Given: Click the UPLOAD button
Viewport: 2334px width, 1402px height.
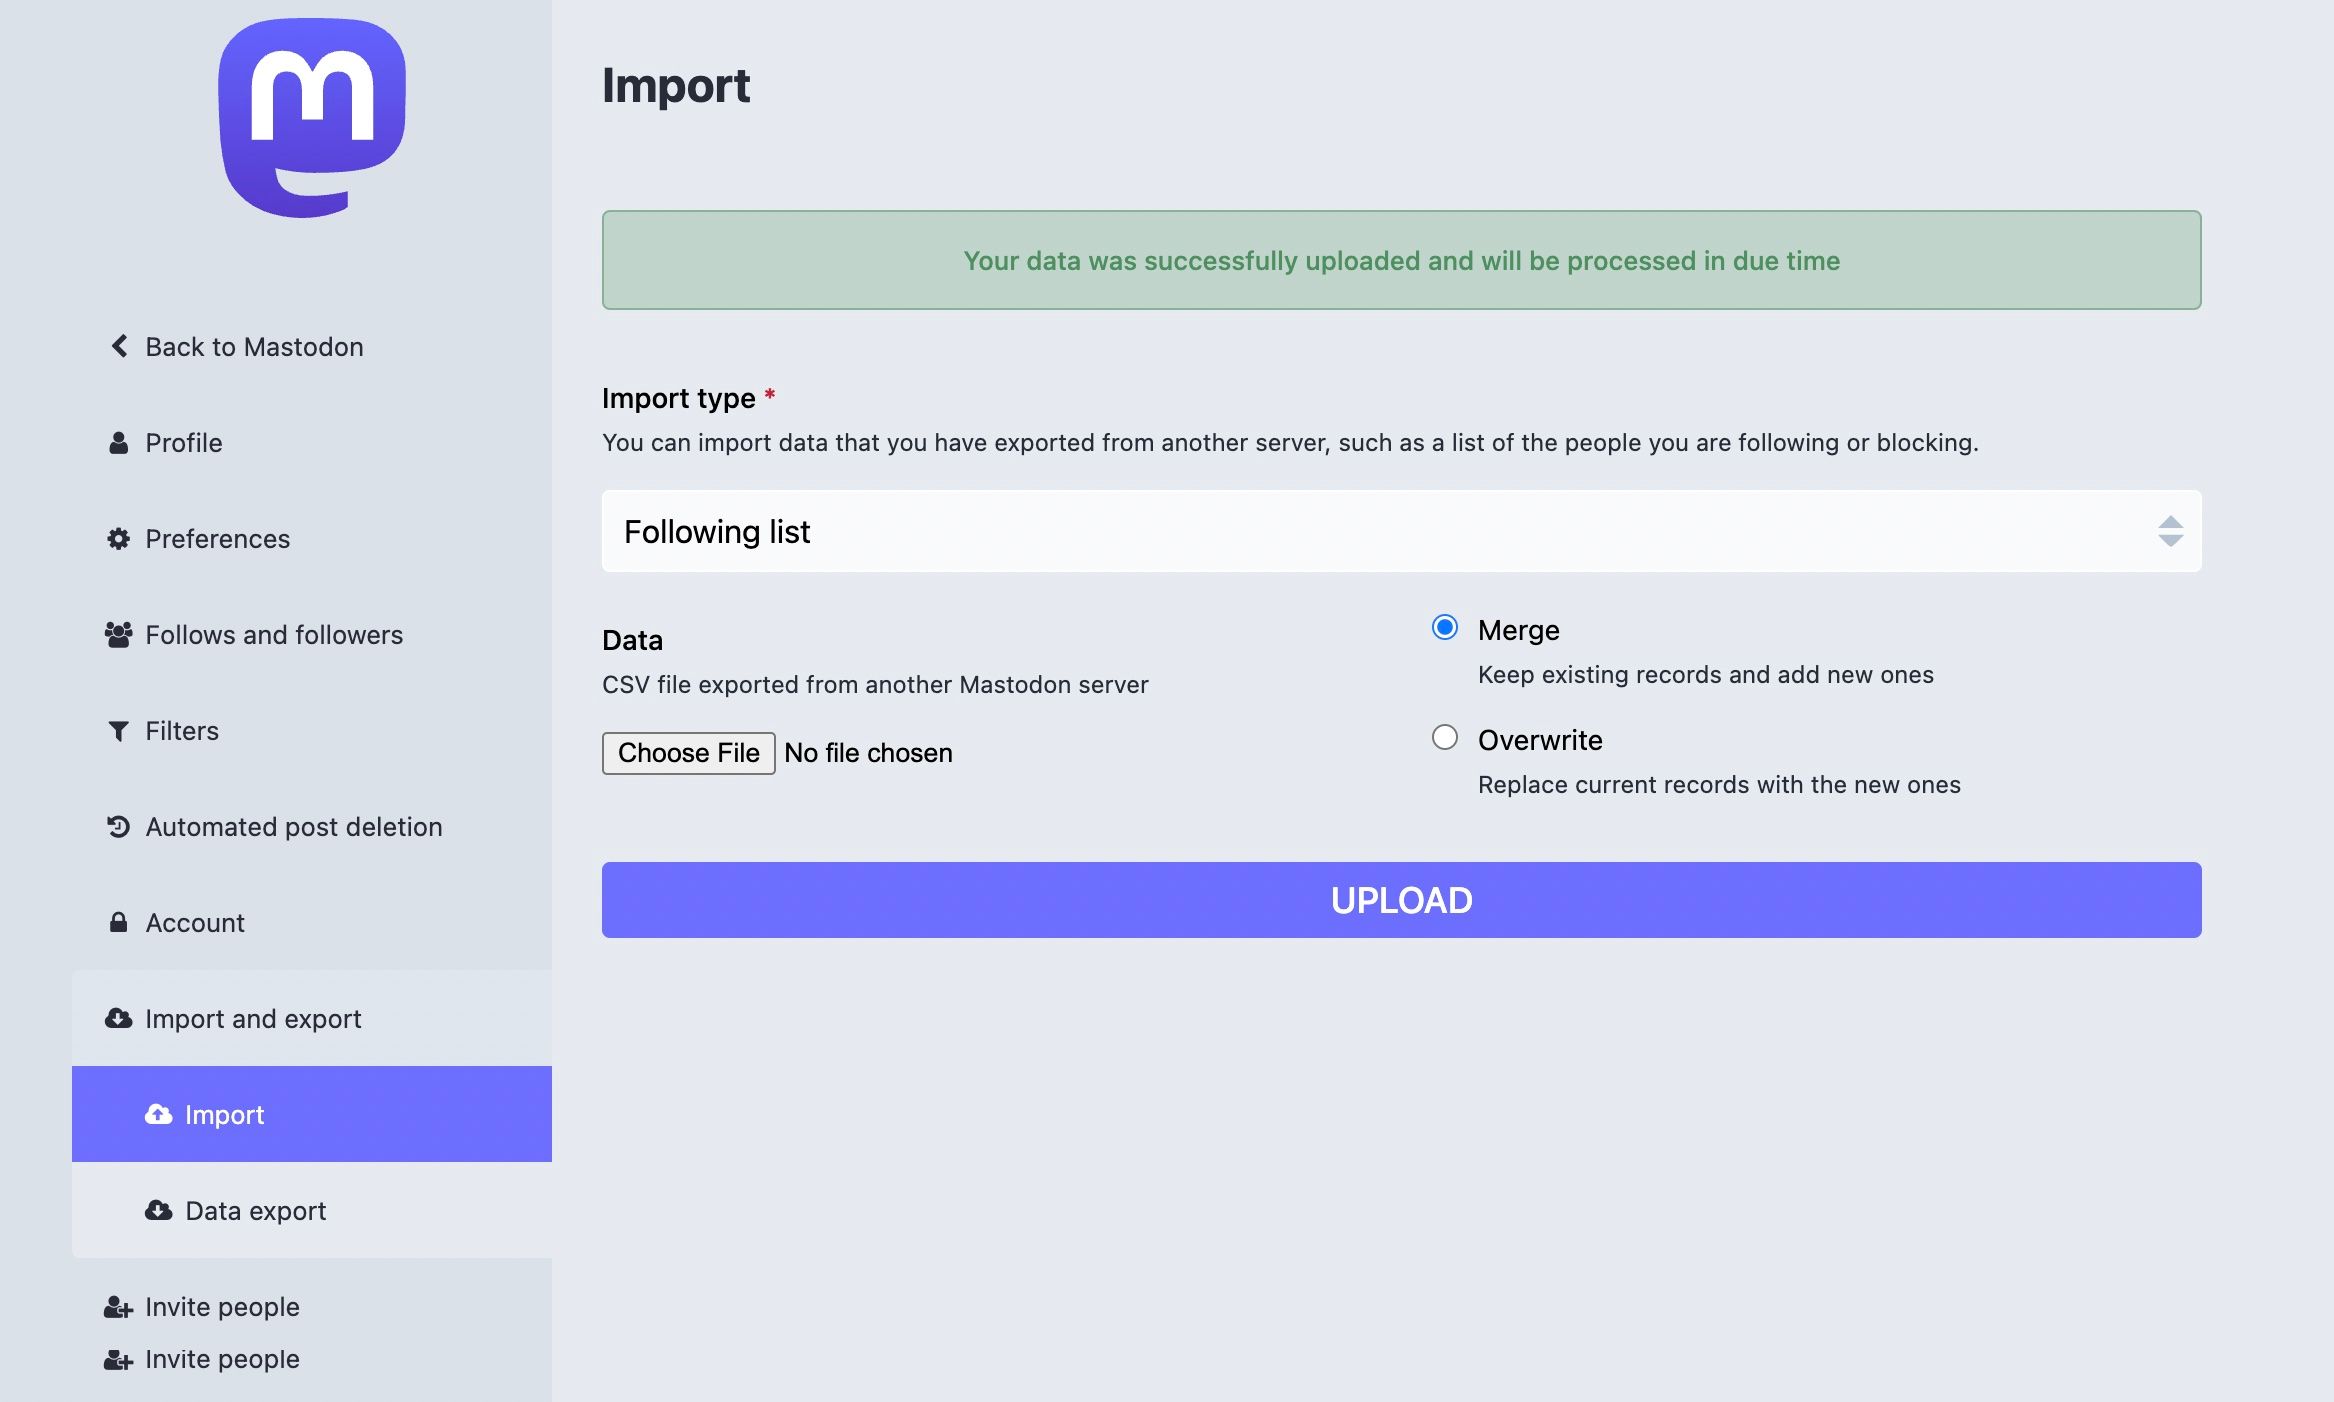Looking at the screenshot, I should [x=1400, y=899].
